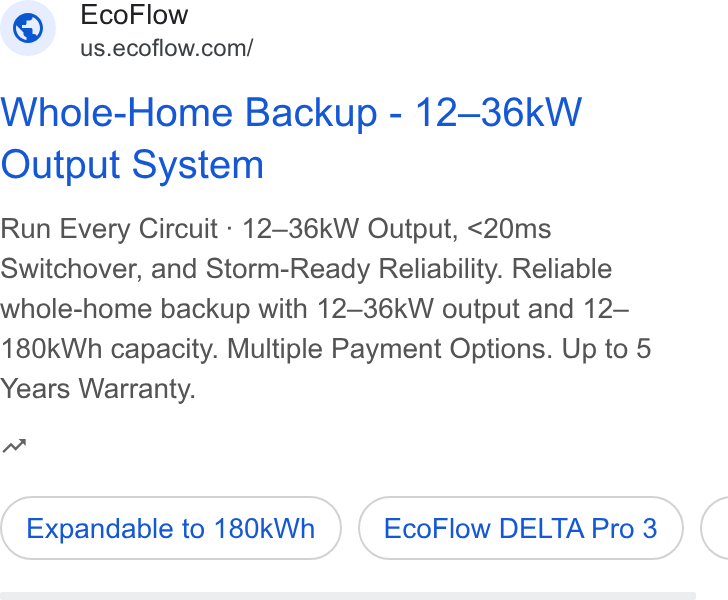
Task: Click the Run Every Circuit text
Action: (109, 229)
